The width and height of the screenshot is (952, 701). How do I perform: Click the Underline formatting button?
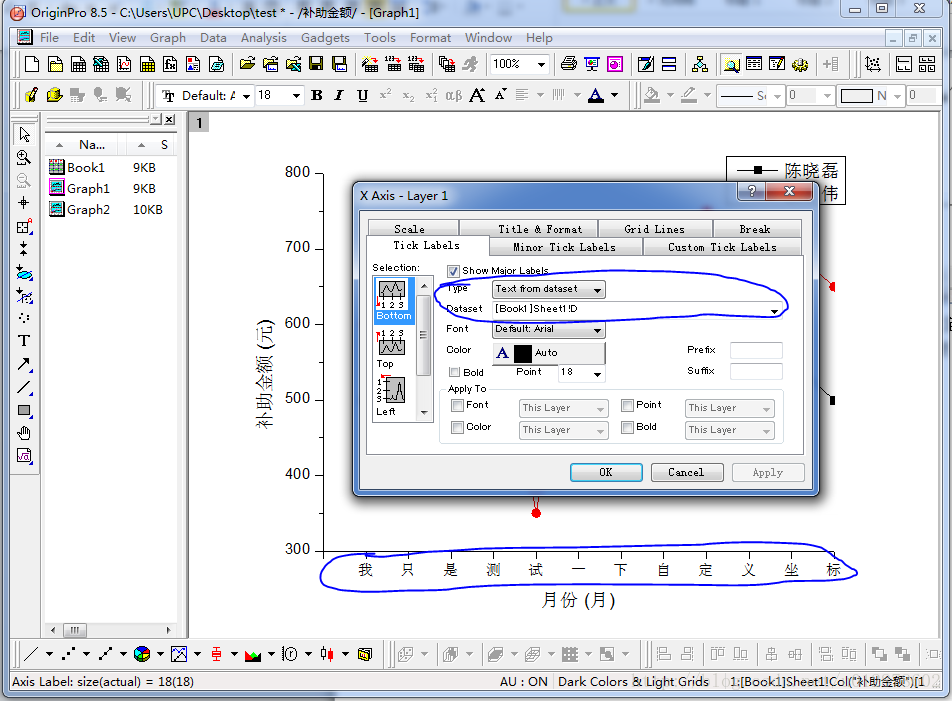(362, 95)
